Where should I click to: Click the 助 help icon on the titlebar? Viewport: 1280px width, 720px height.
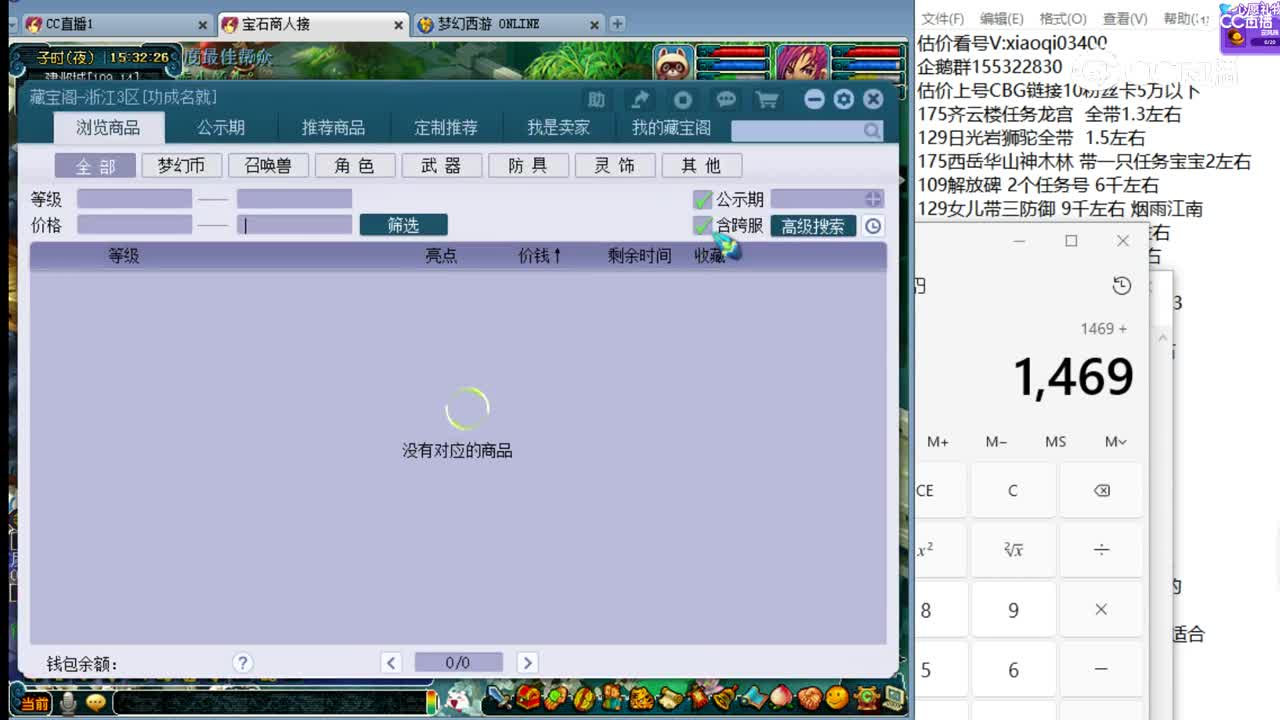[595, 99]
